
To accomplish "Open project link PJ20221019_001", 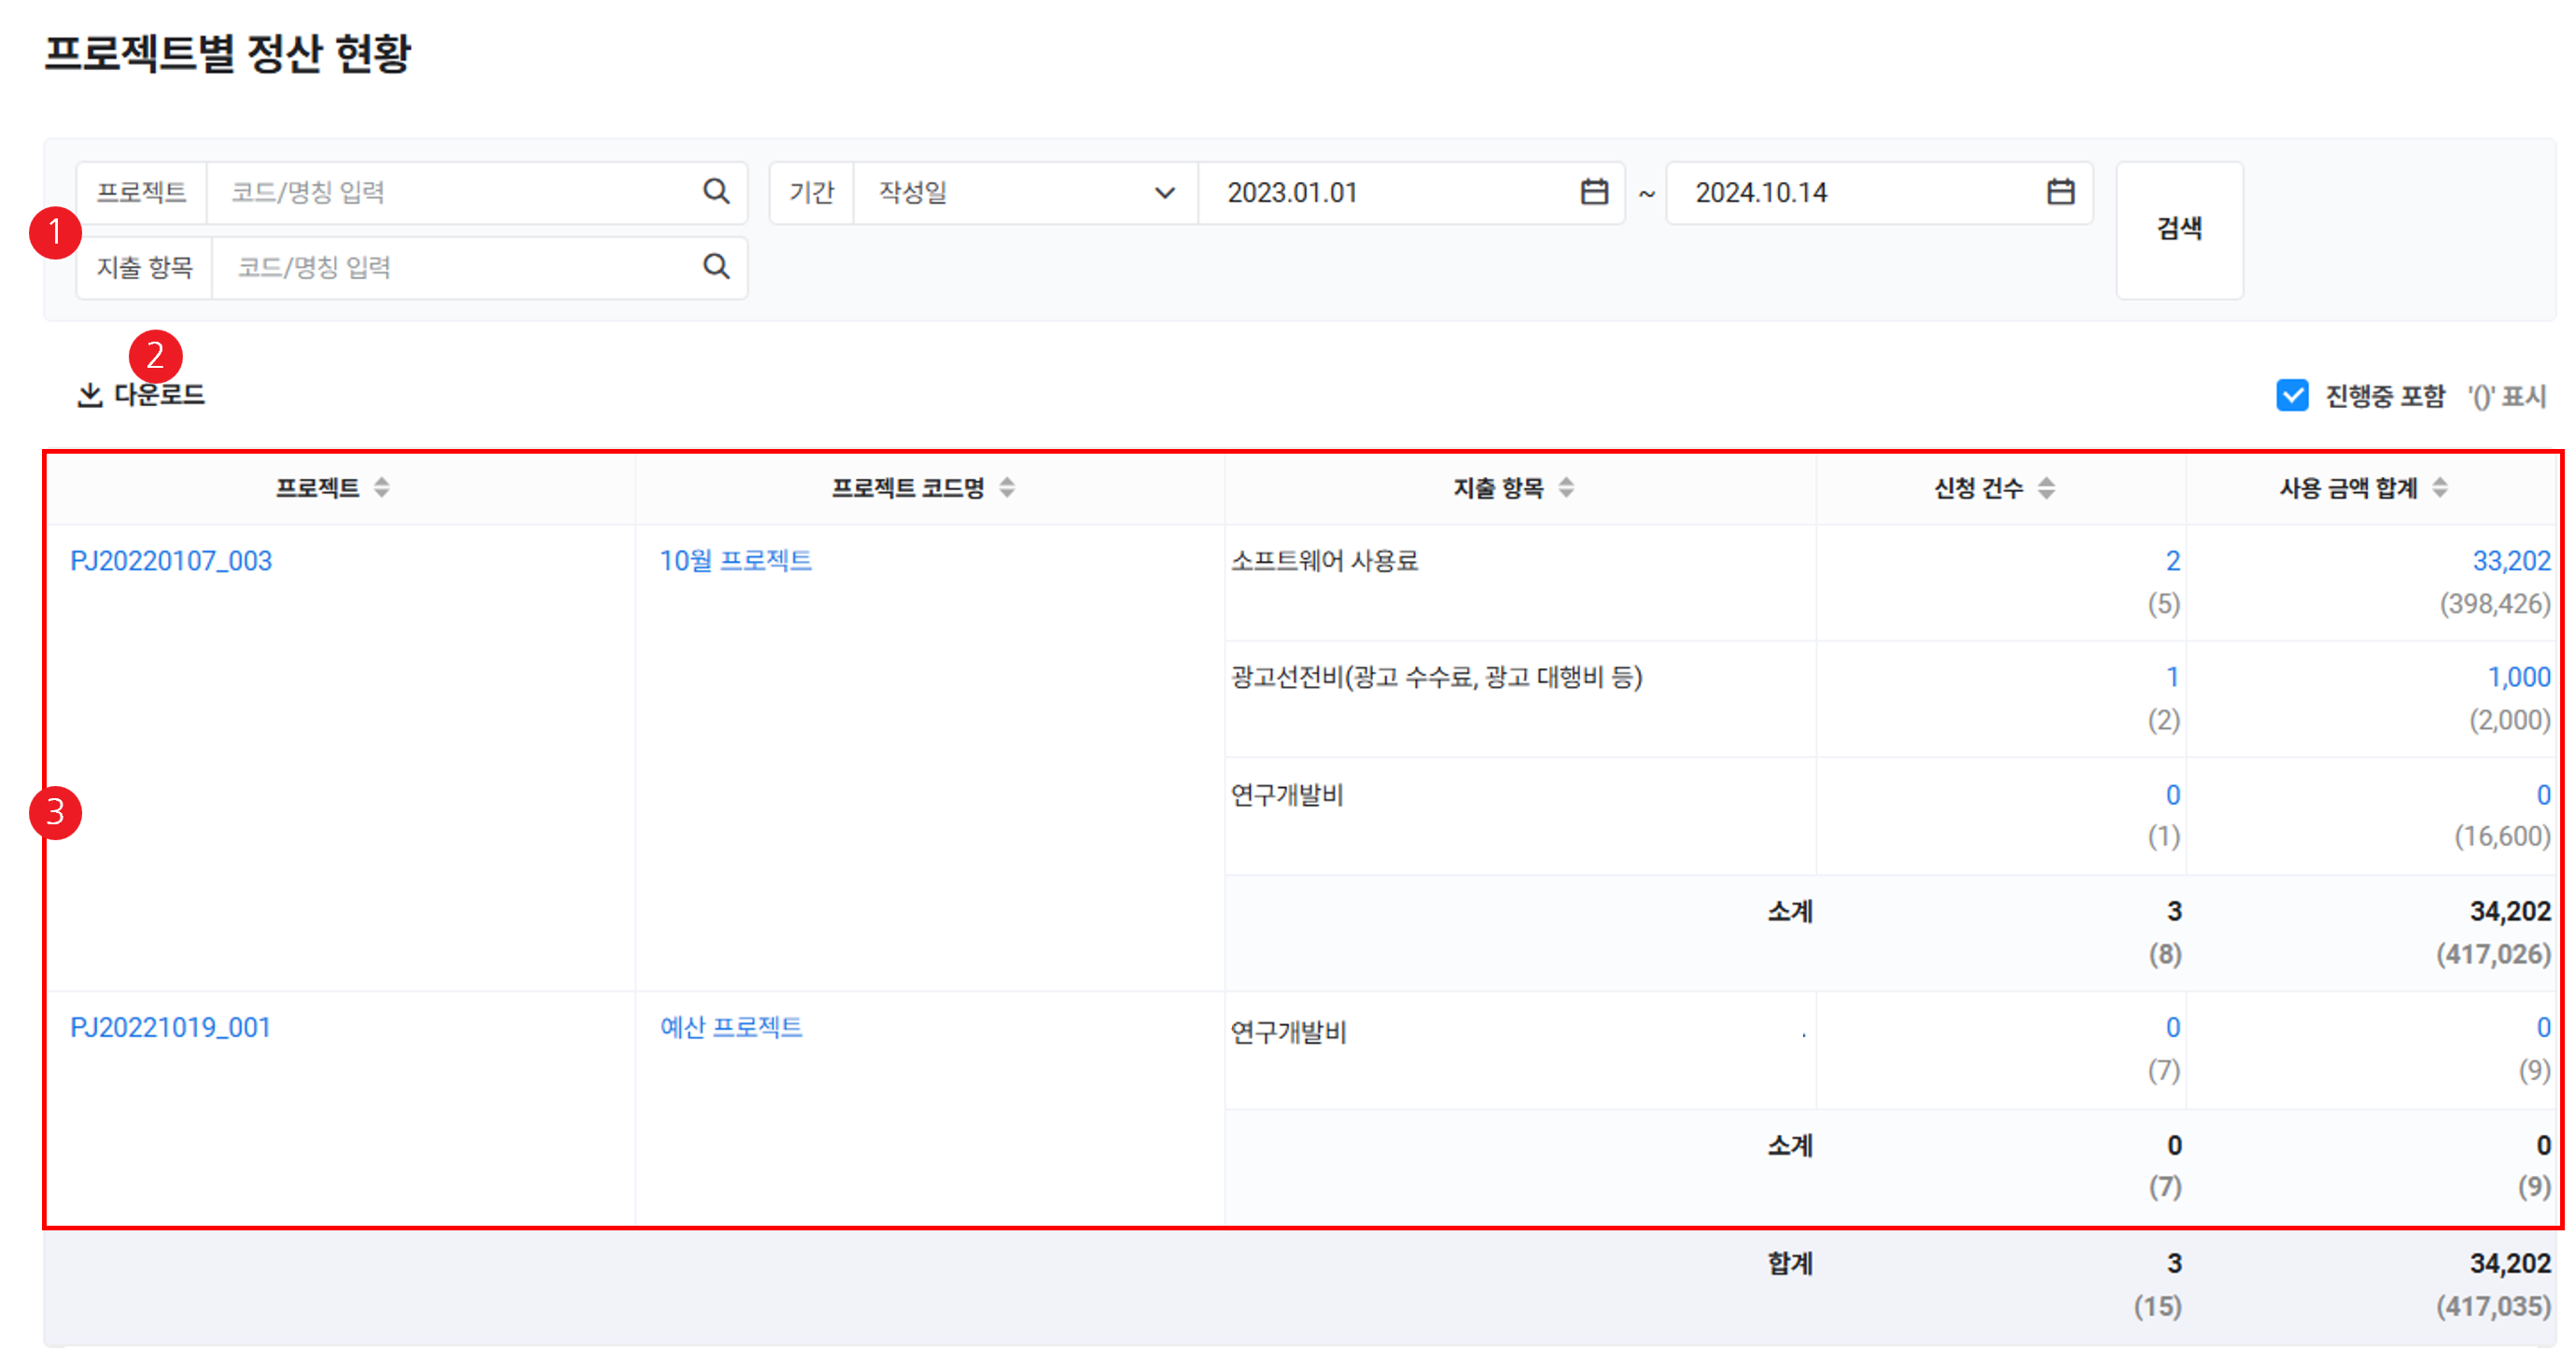I will click(x=171, y=1027).
